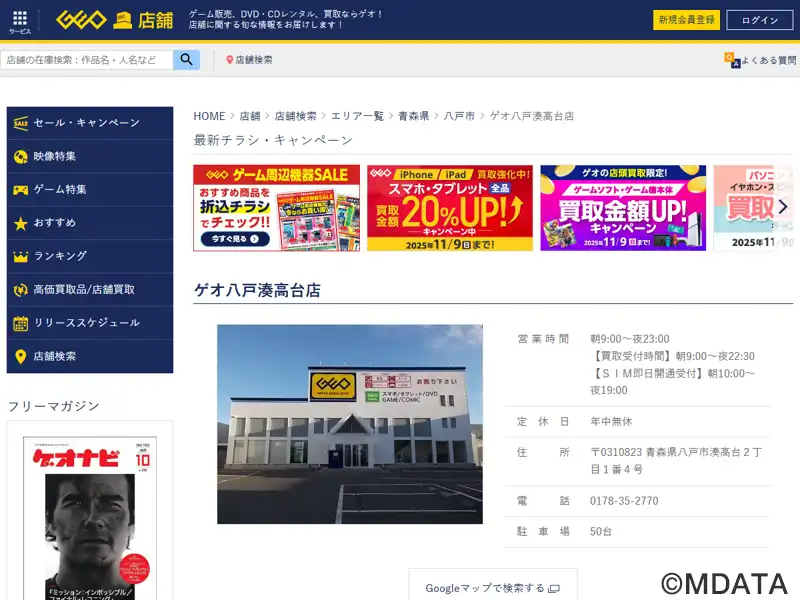Open 店舗検索 in sidebar menu
Viewport: 800px width, 600px height.
(x=90, y=356)
